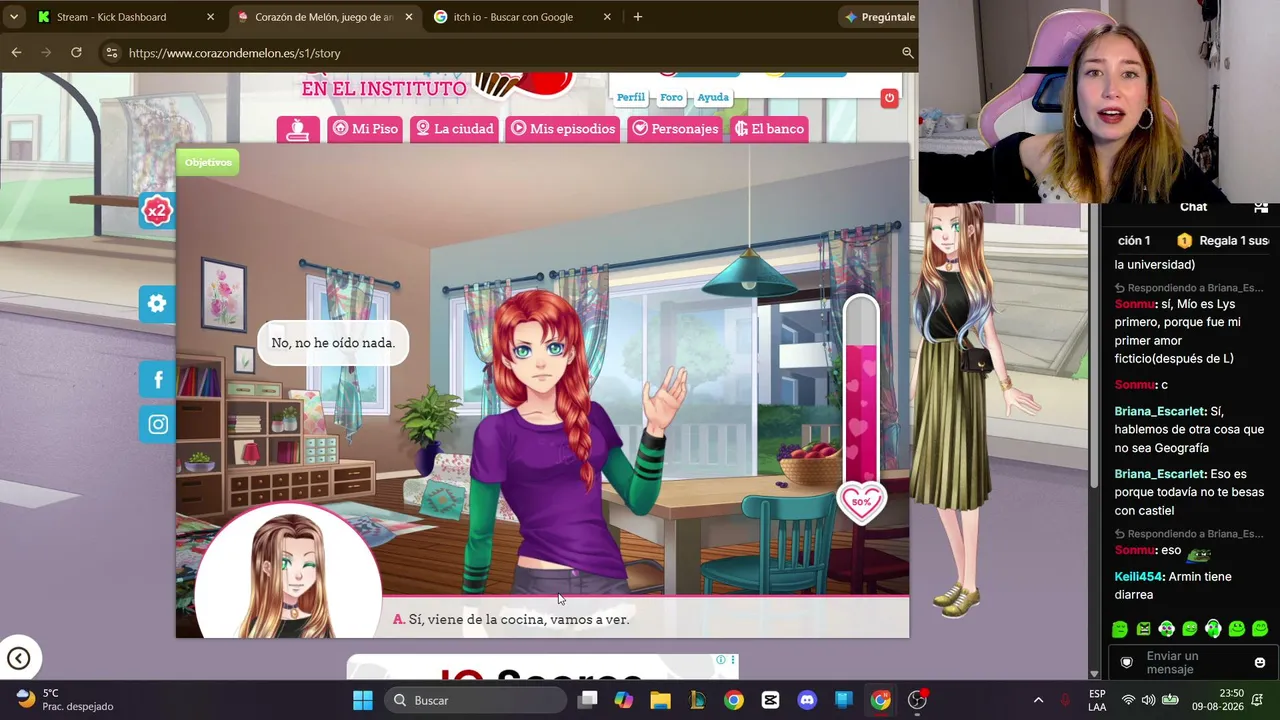Viewport: 1280px width, 720px height.
Task: Close the itch io tab
Action: coord(606,17)
